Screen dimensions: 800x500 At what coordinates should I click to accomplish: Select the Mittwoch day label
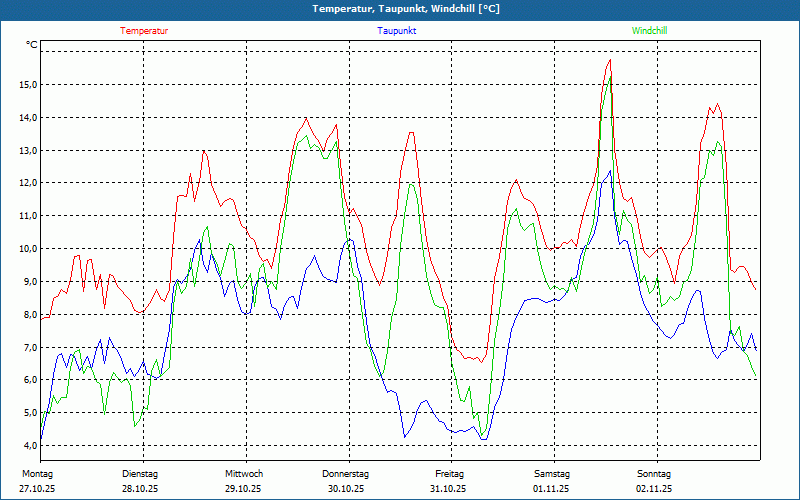pyautogui.click(x=243, y=473)
